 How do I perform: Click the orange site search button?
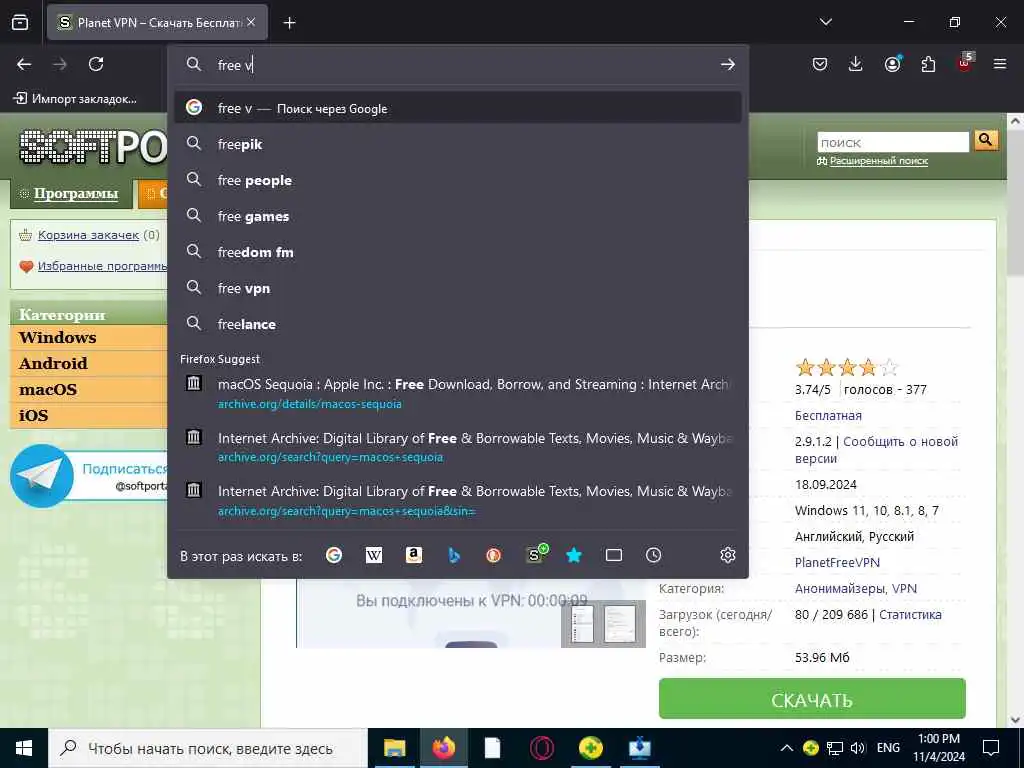pyautogui.click(x=986, y=140)
